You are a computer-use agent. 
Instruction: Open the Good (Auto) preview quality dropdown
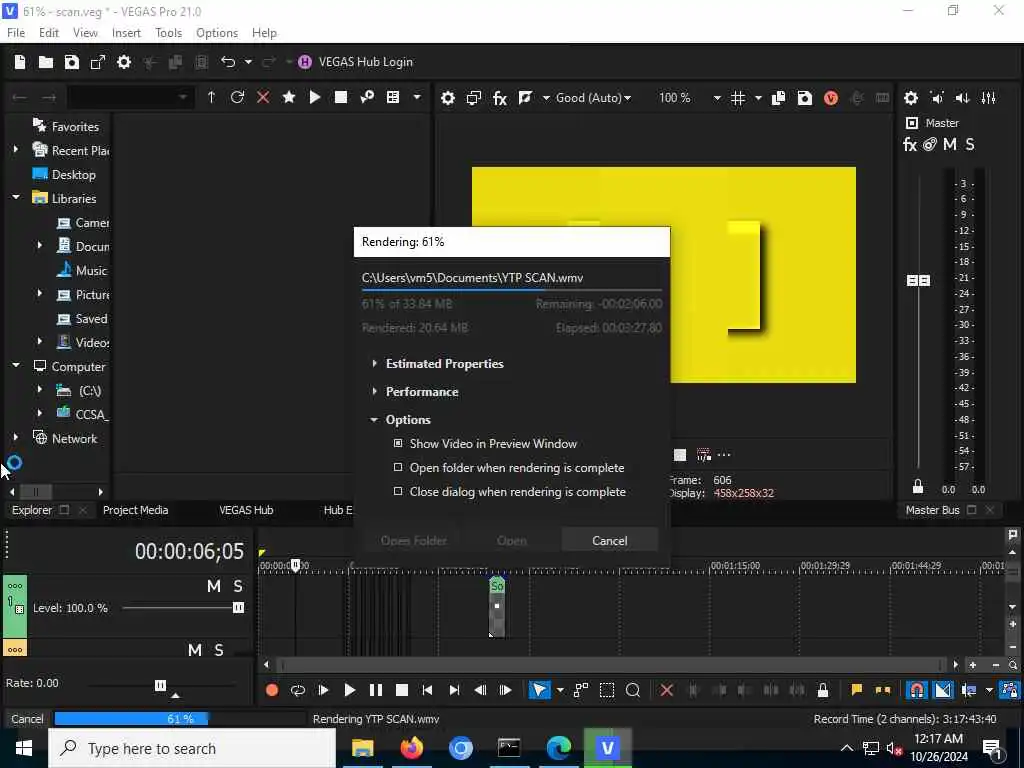[x=593, y=98]
